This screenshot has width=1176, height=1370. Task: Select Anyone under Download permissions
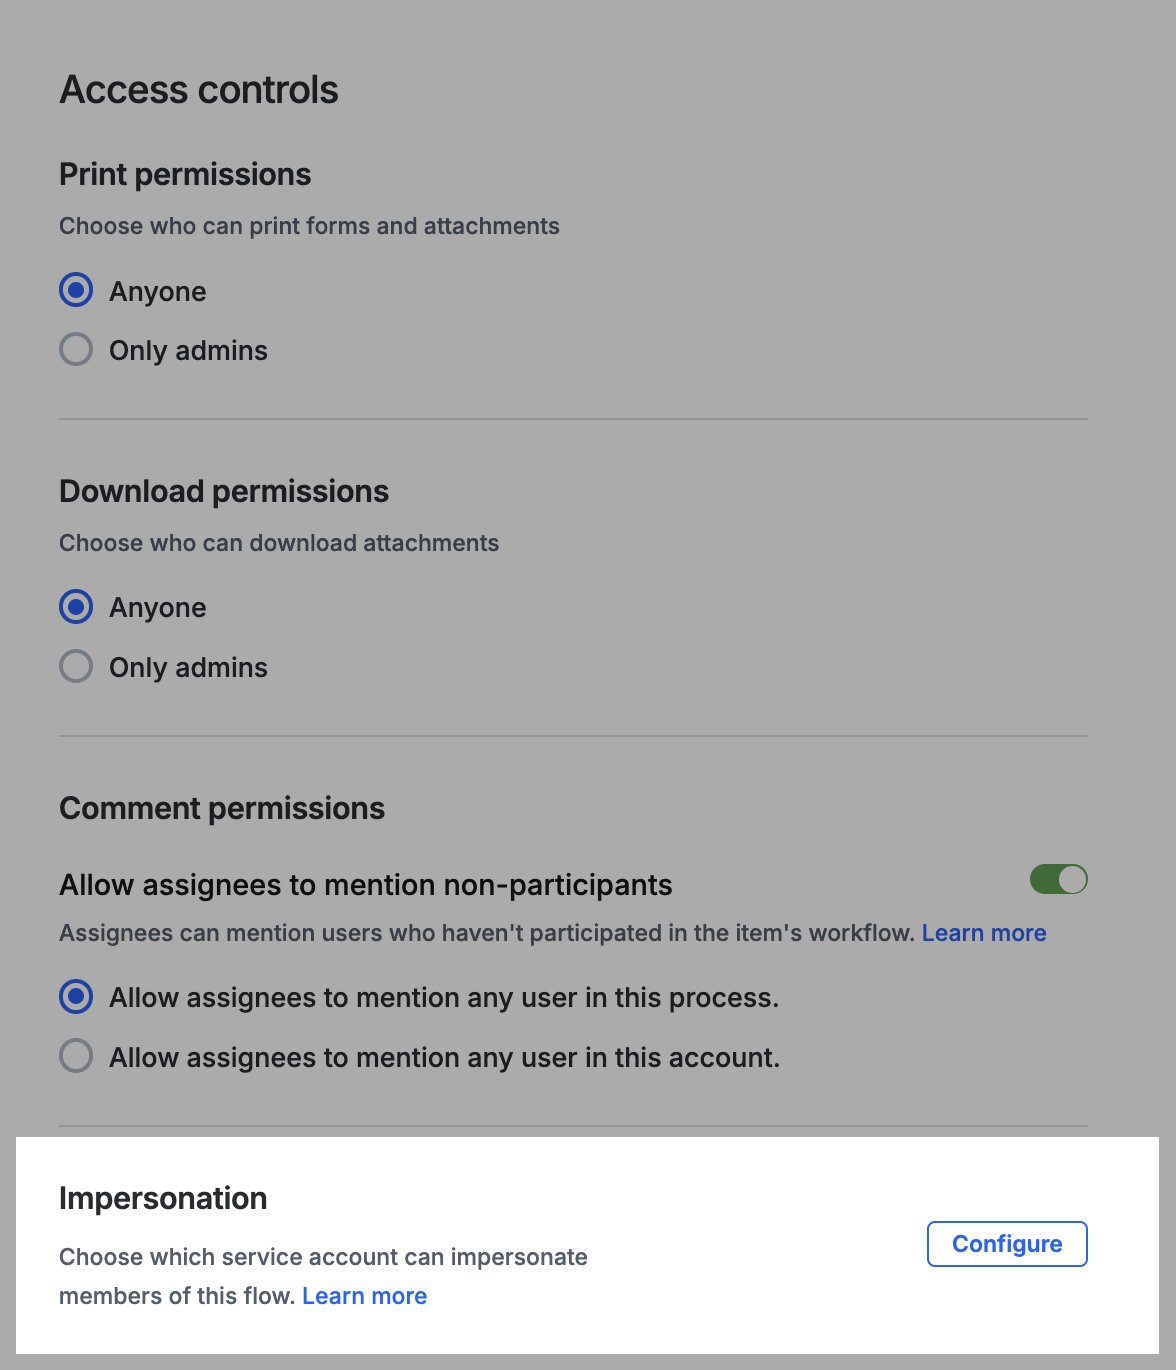(x=76, y=607)
